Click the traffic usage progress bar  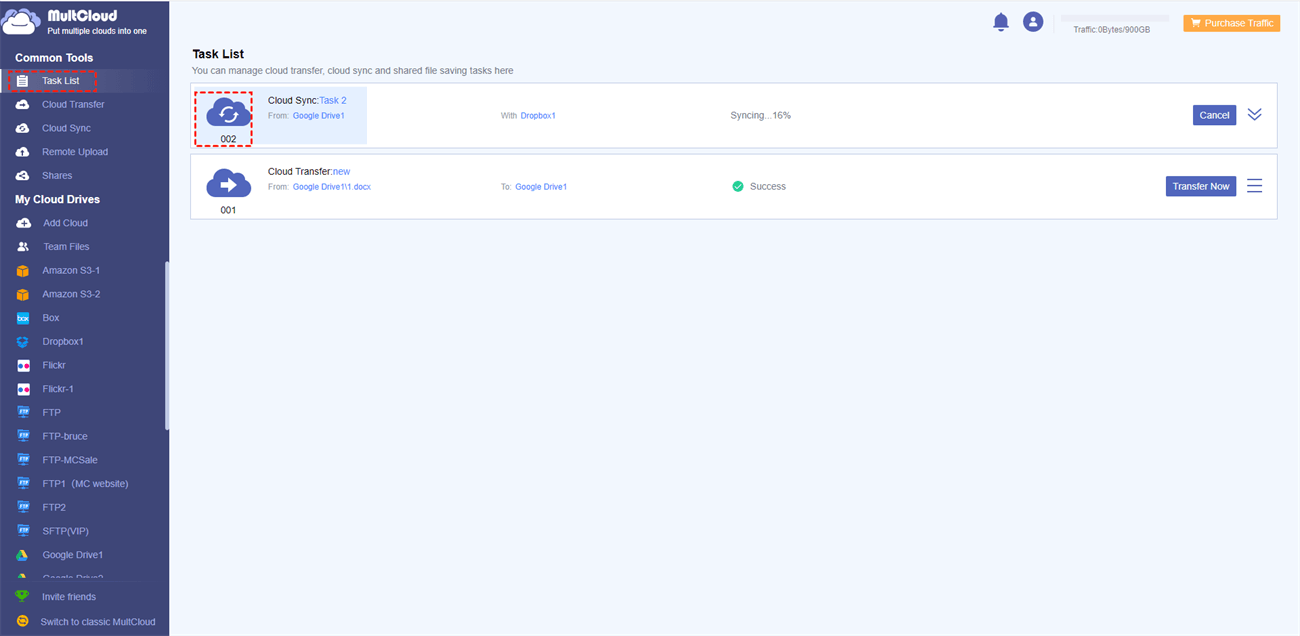[1114, 18]
